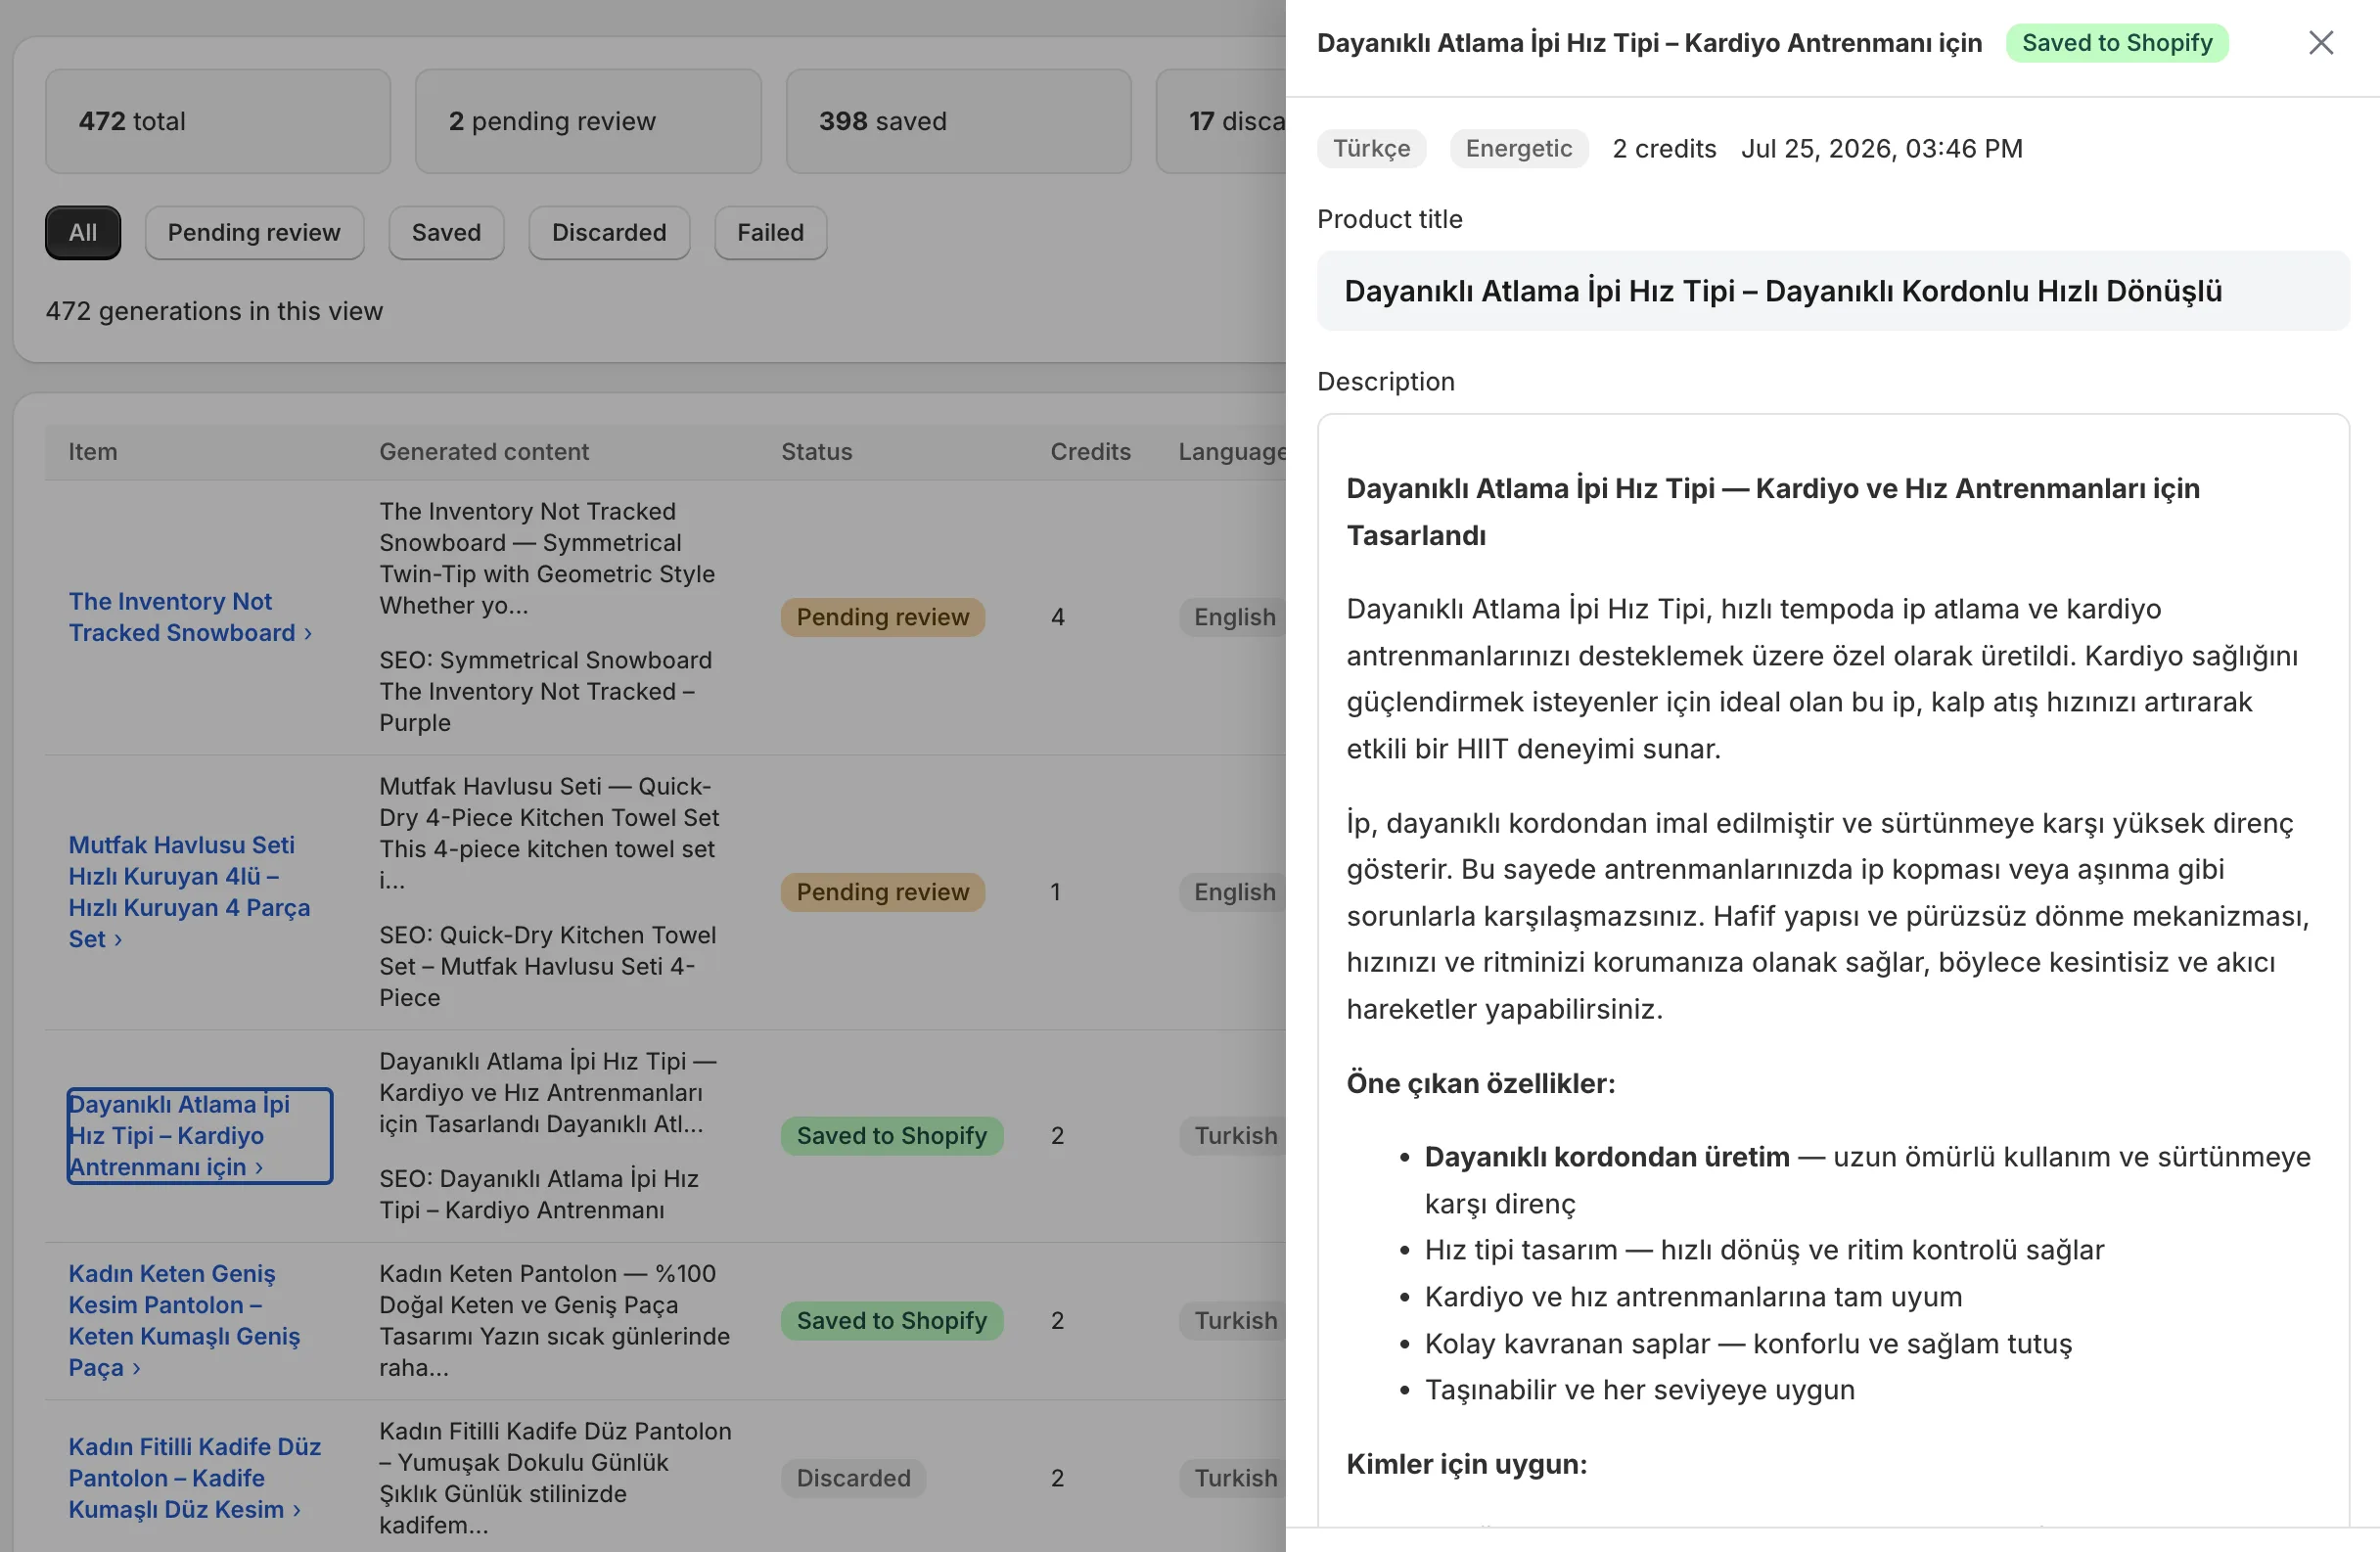
Task: Click the Energetic tone tag
Action: pos(1518,149)
